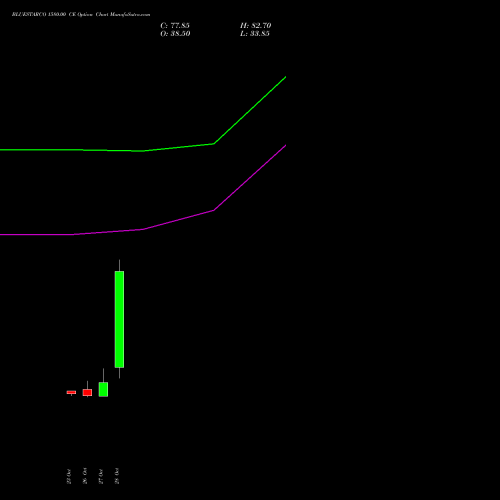Select the tiny red candlestick for 23 Oct

(x=71, y=392)
